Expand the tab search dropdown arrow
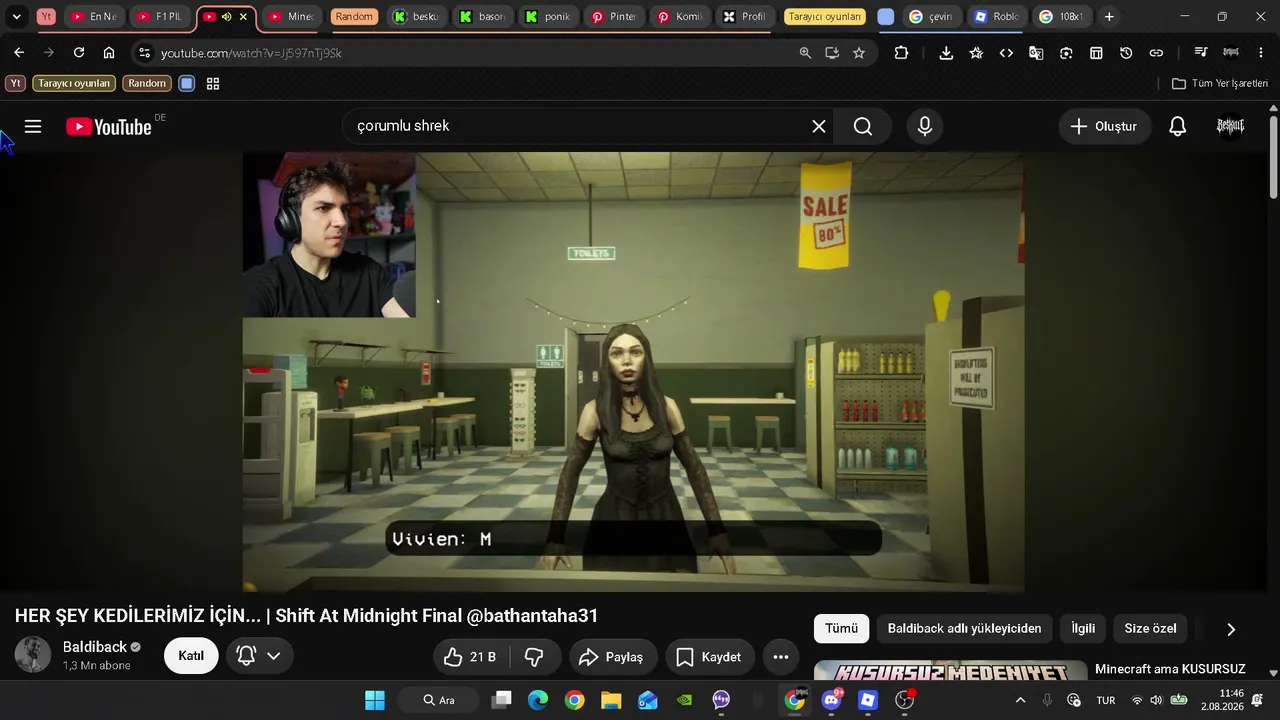1280x720 pixels. click(17, 17)
